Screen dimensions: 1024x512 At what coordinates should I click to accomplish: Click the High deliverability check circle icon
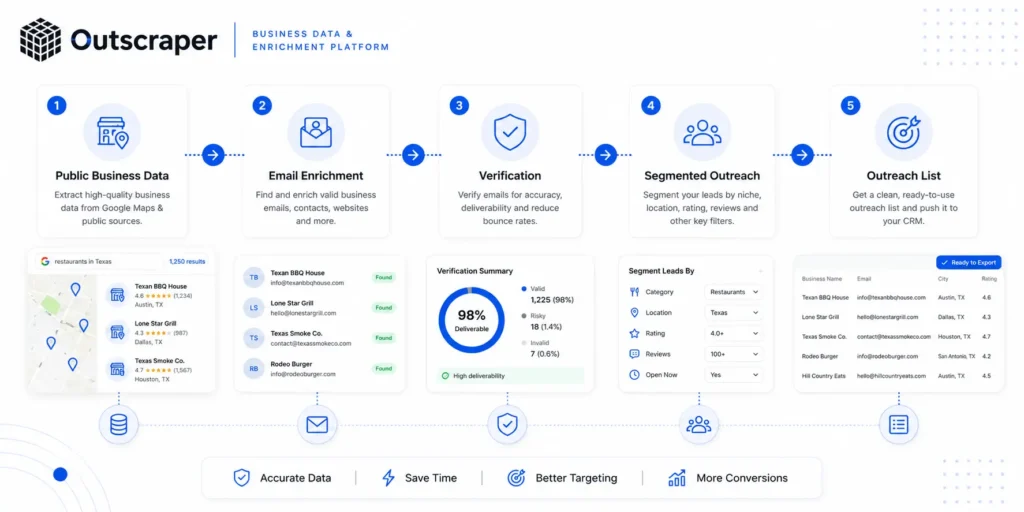click(x=445, y=376)
